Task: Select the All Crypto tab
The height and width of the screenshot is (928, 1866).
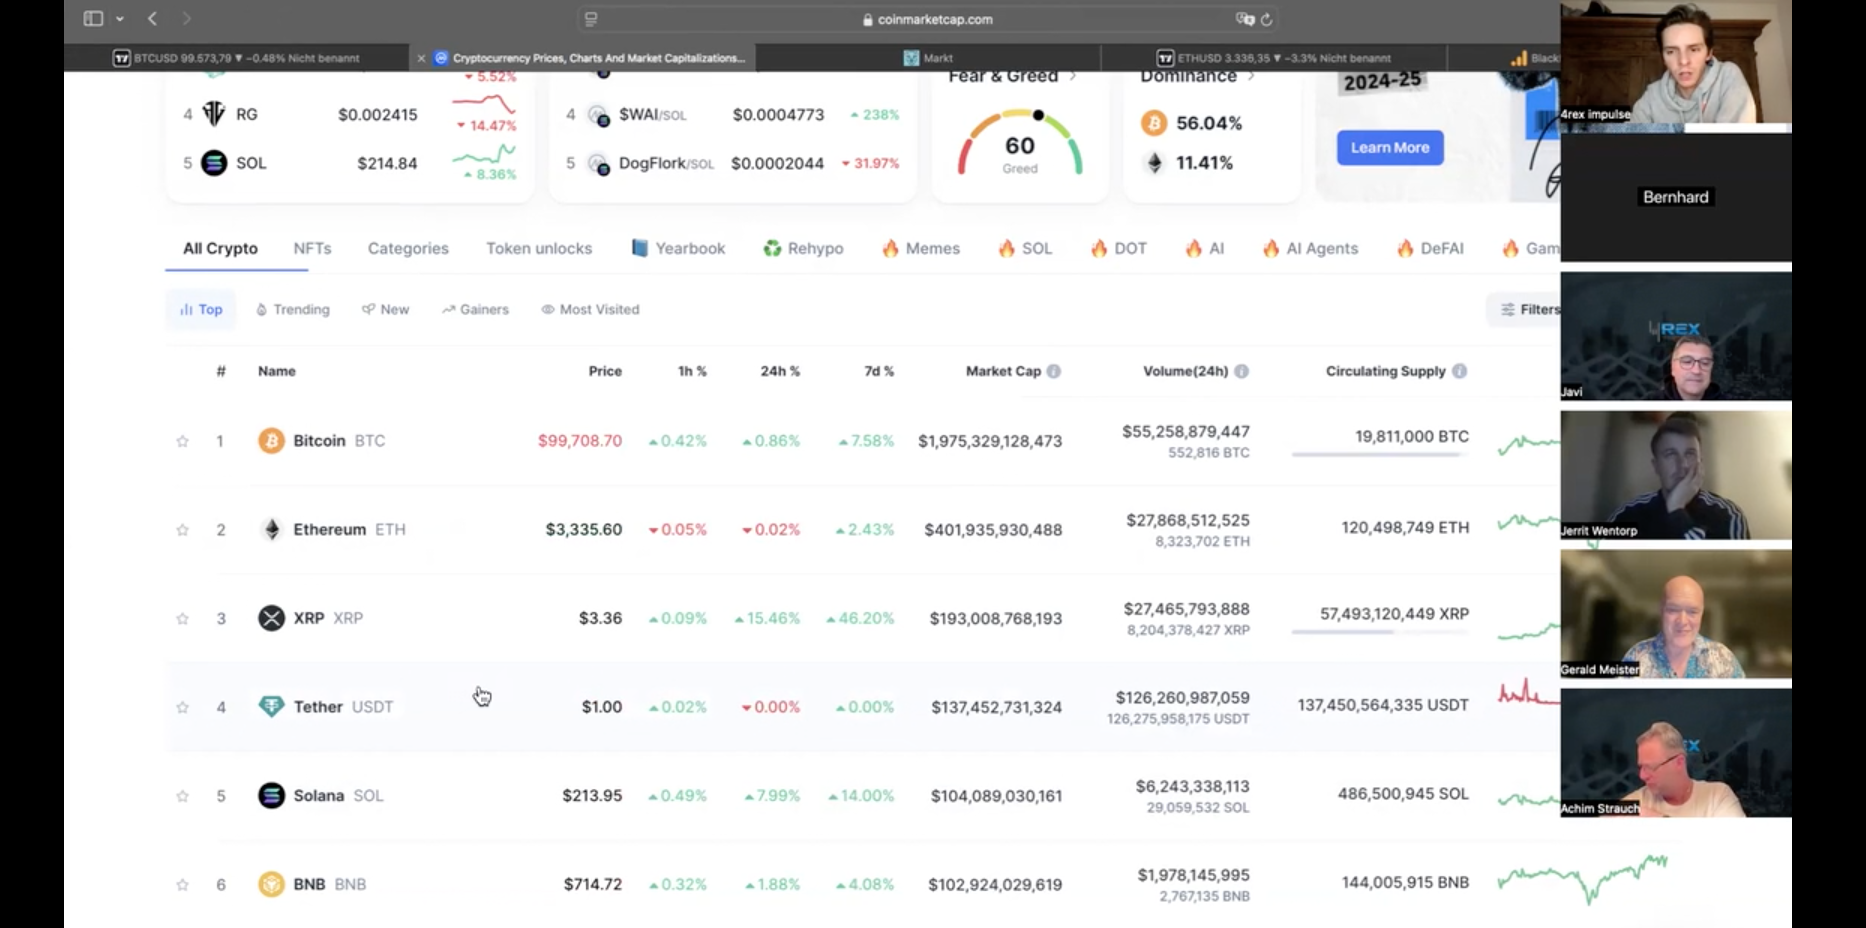Action: coord(220,248)
